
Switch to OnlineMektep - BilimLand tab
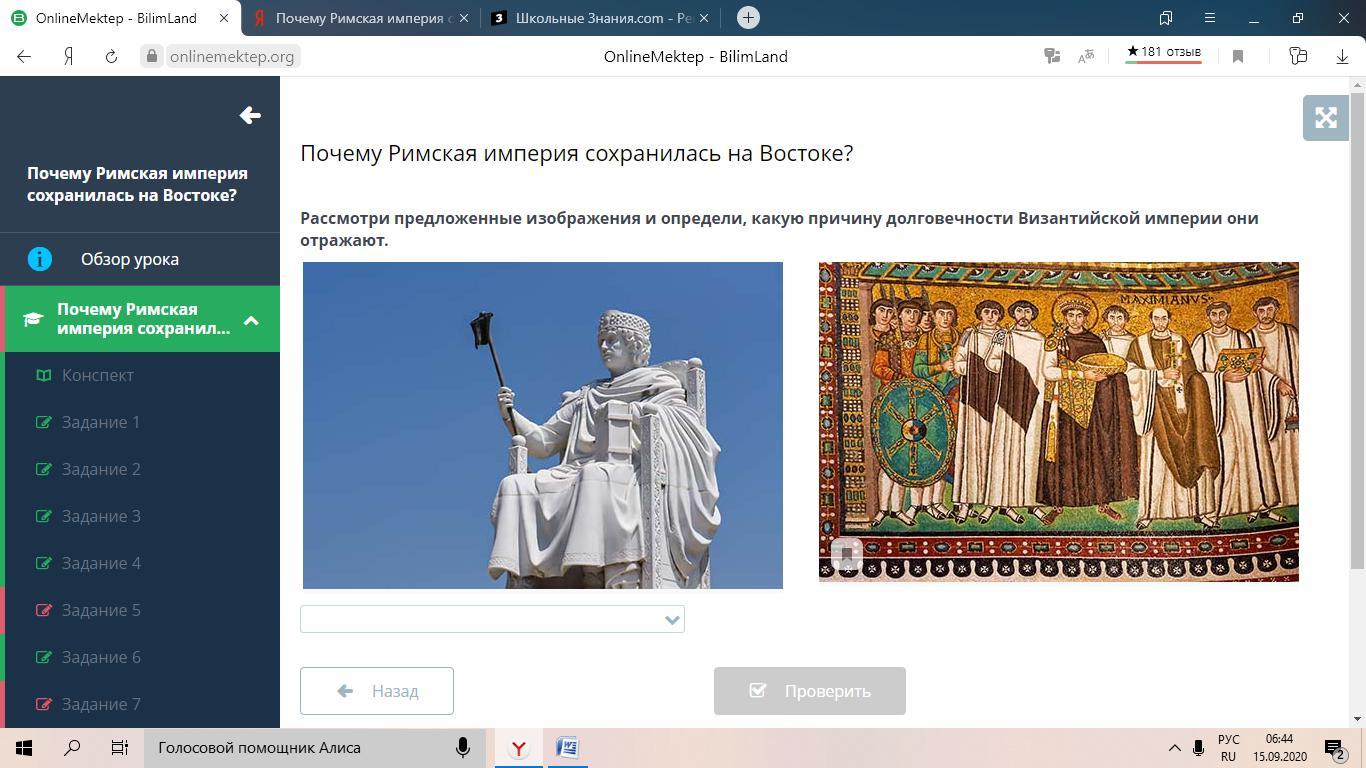pos(120,18)
